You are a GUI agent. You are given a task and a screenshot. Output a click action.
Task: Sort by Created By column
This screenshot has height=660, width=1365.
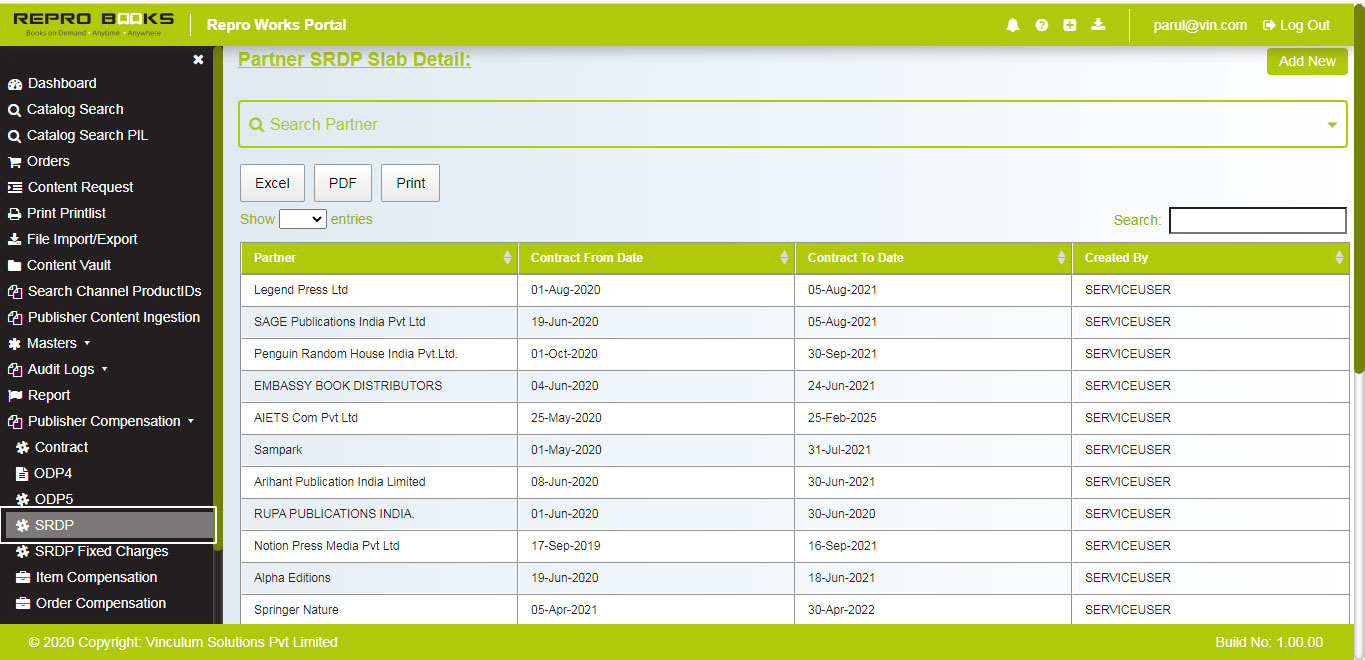point(1210,258)
